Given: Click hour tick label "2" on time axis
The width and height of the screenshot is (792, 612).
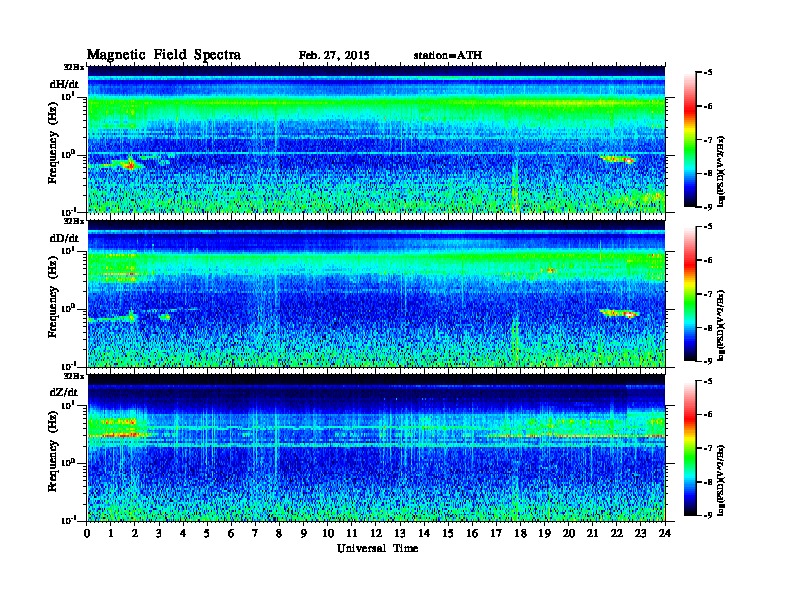Looking at the screenshot, I should (x=136, y=533).
